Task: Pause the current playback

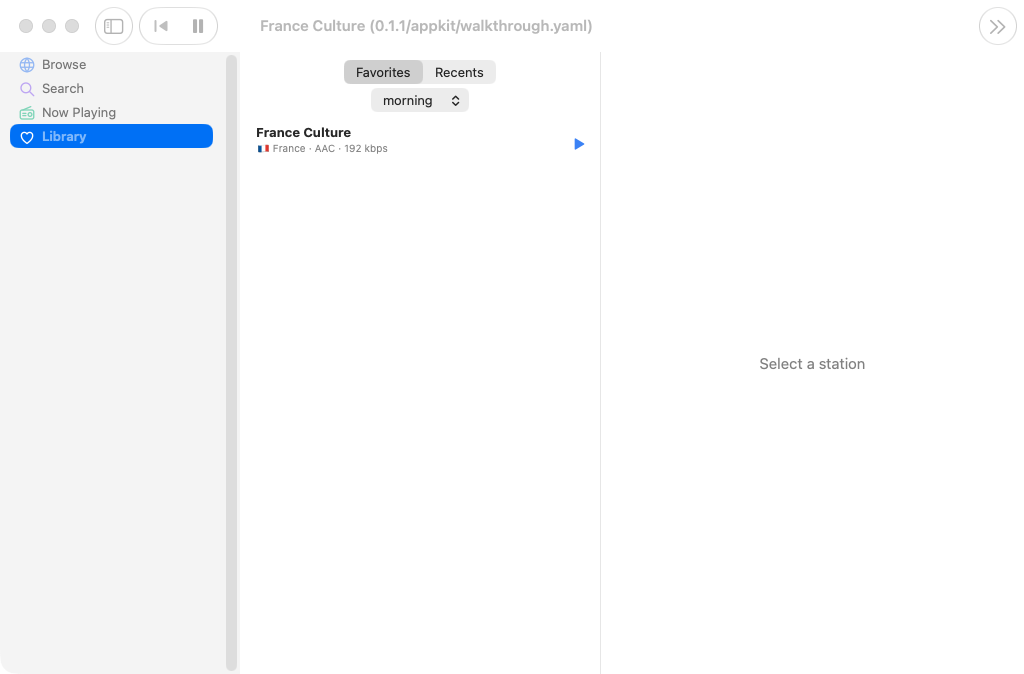Action: click(198, 26)
